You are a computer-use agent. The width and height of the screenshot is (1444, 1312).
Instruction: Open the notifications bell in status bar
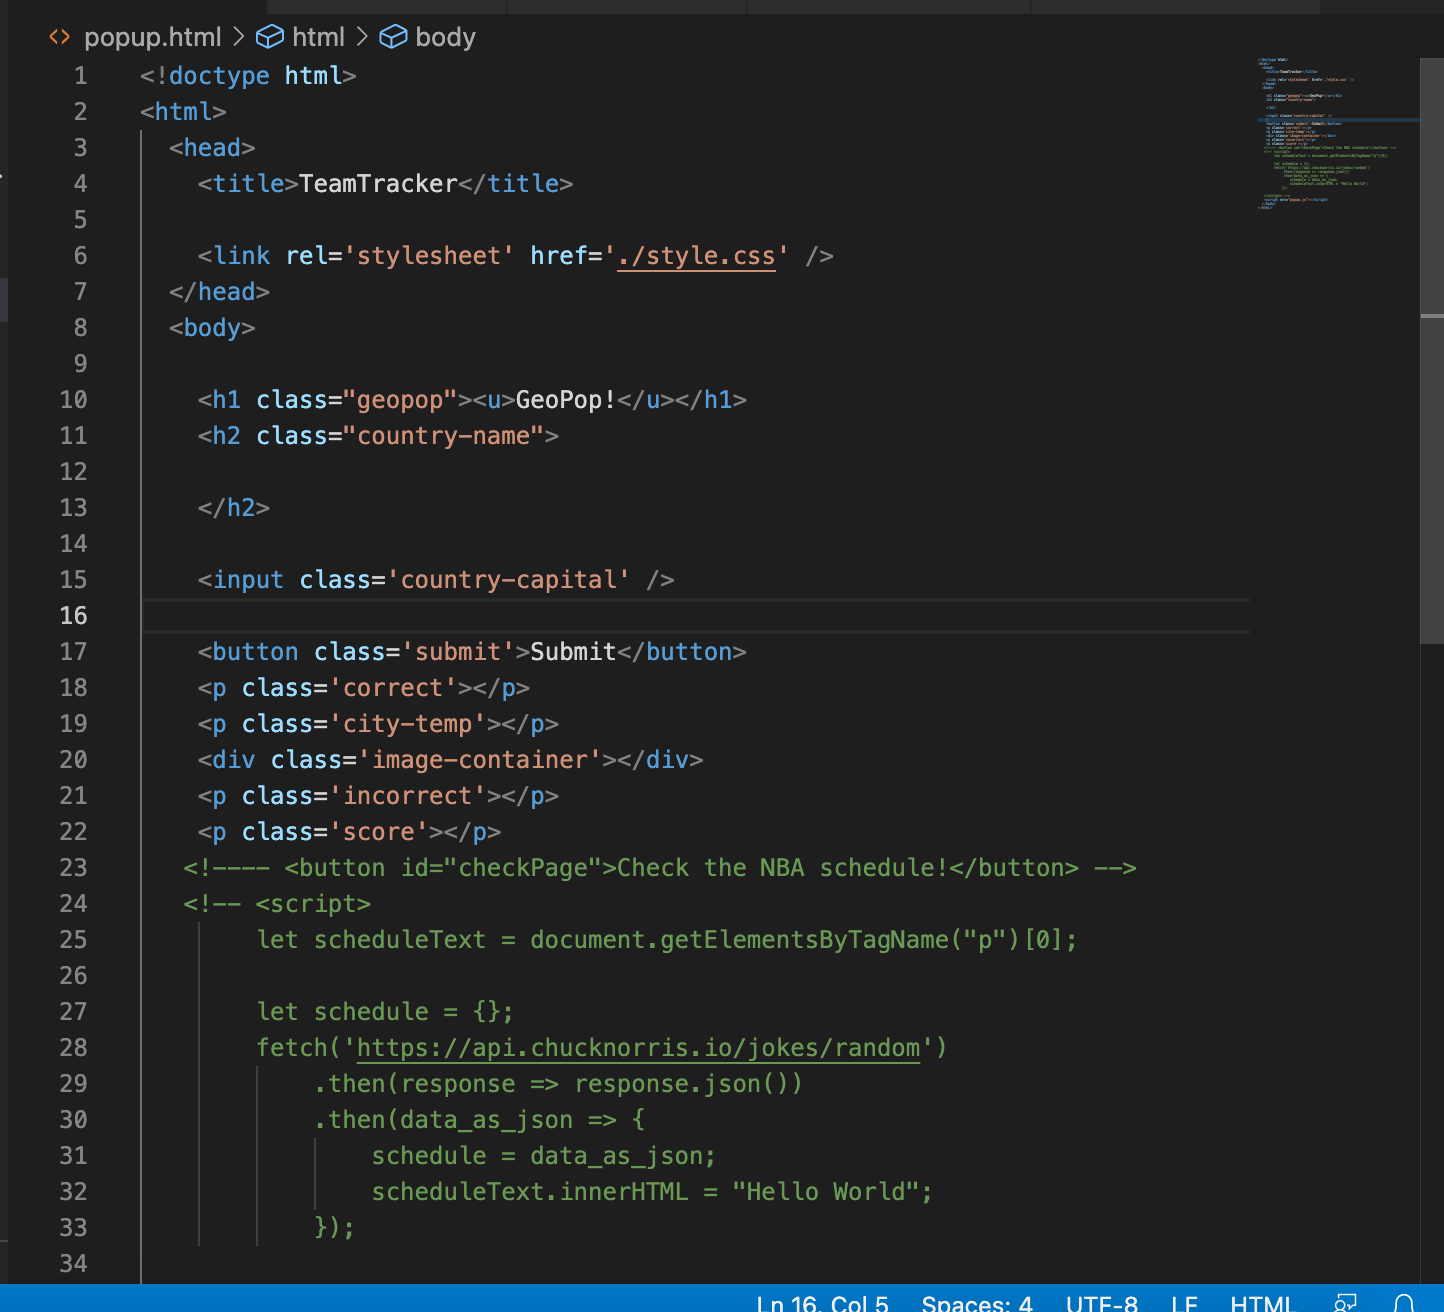click(x=1404, y=1302)
